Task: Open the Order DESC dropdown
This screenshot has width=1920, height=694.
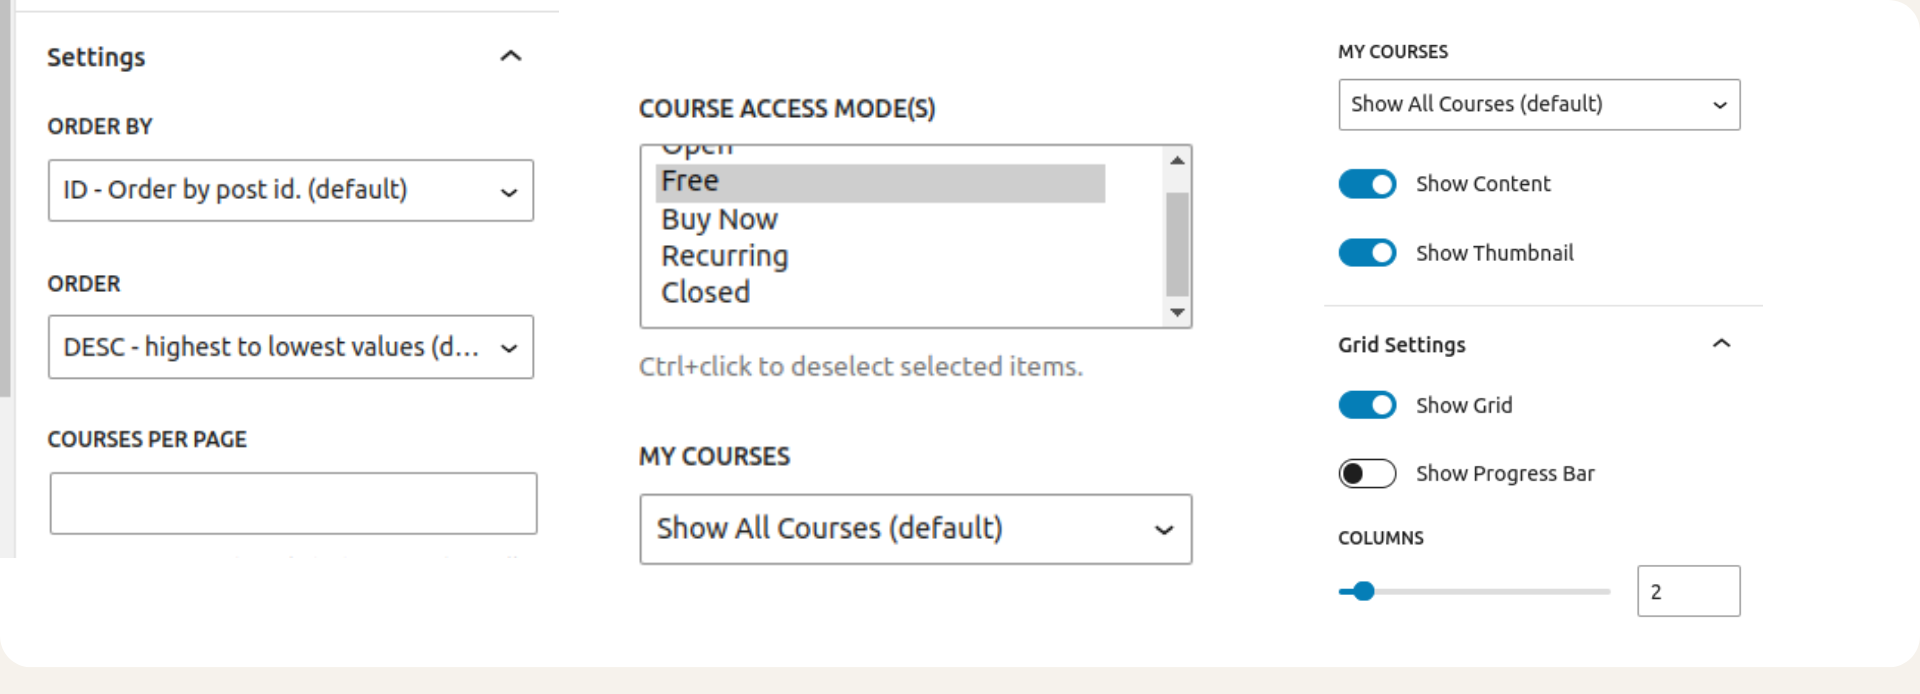Action: 290,347
